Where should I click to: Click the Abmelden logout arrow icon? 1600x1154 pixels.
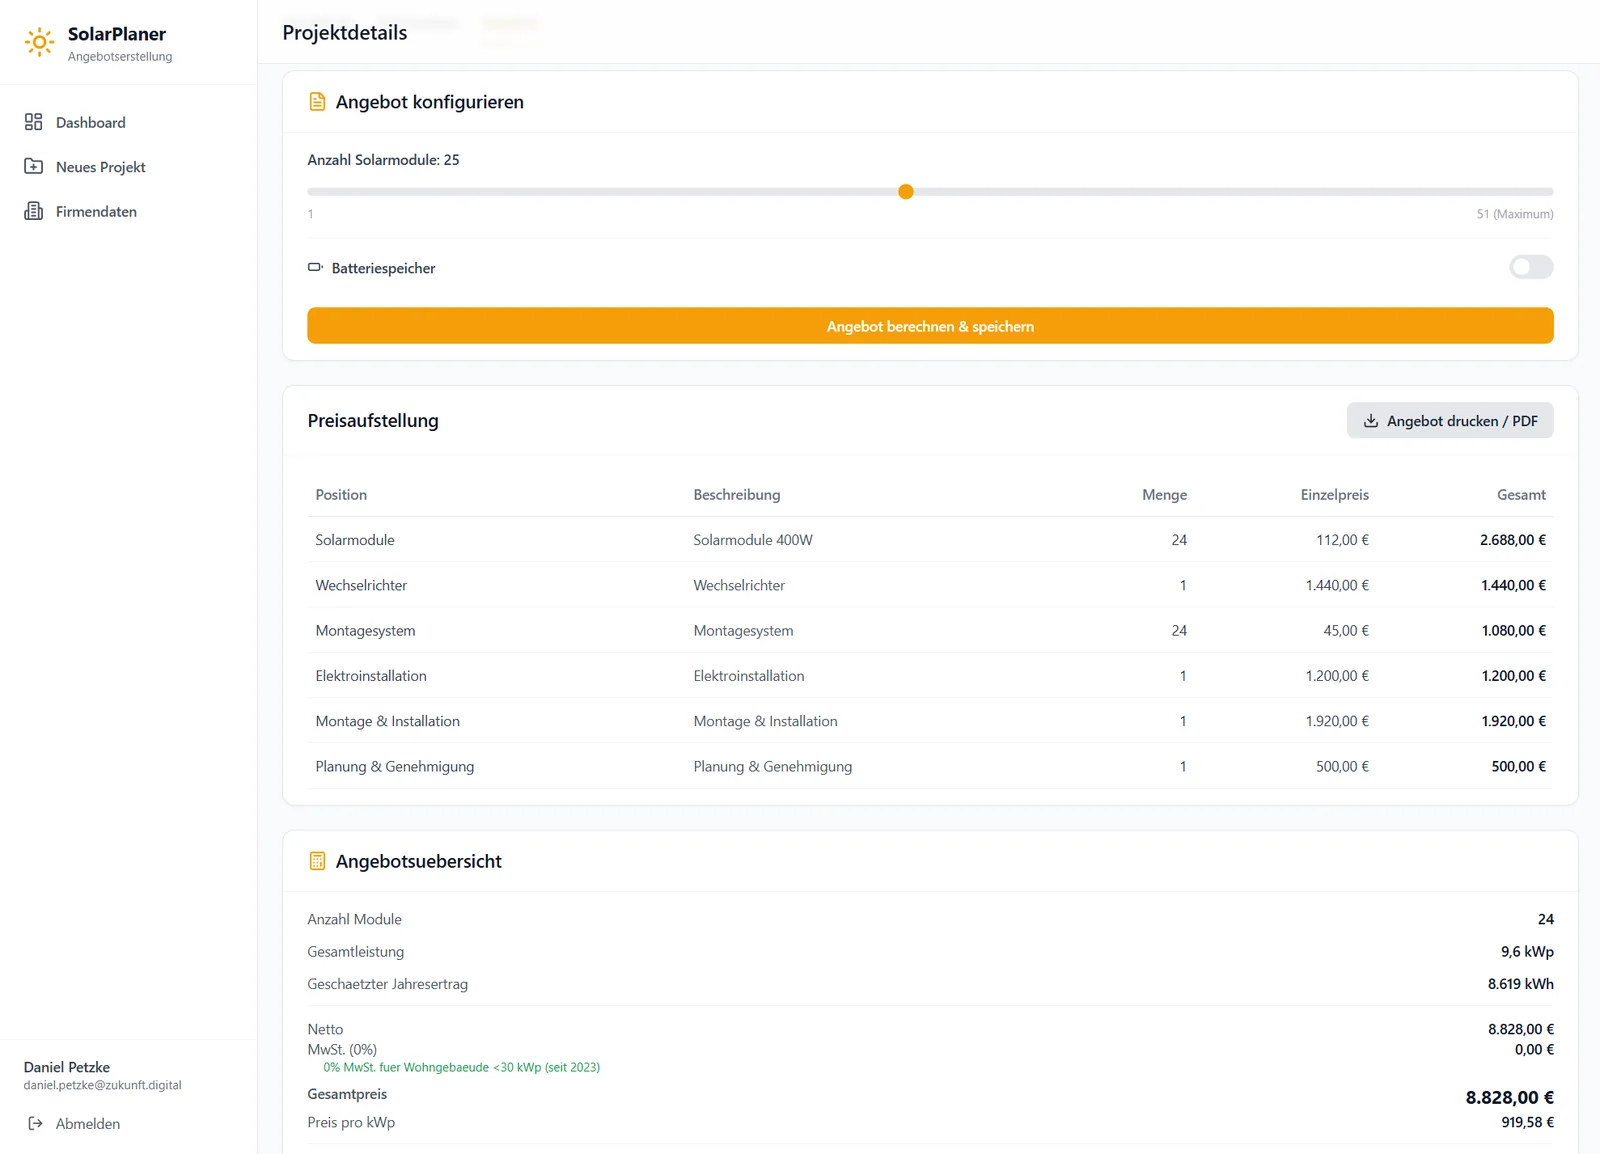tap(35, 1123)
